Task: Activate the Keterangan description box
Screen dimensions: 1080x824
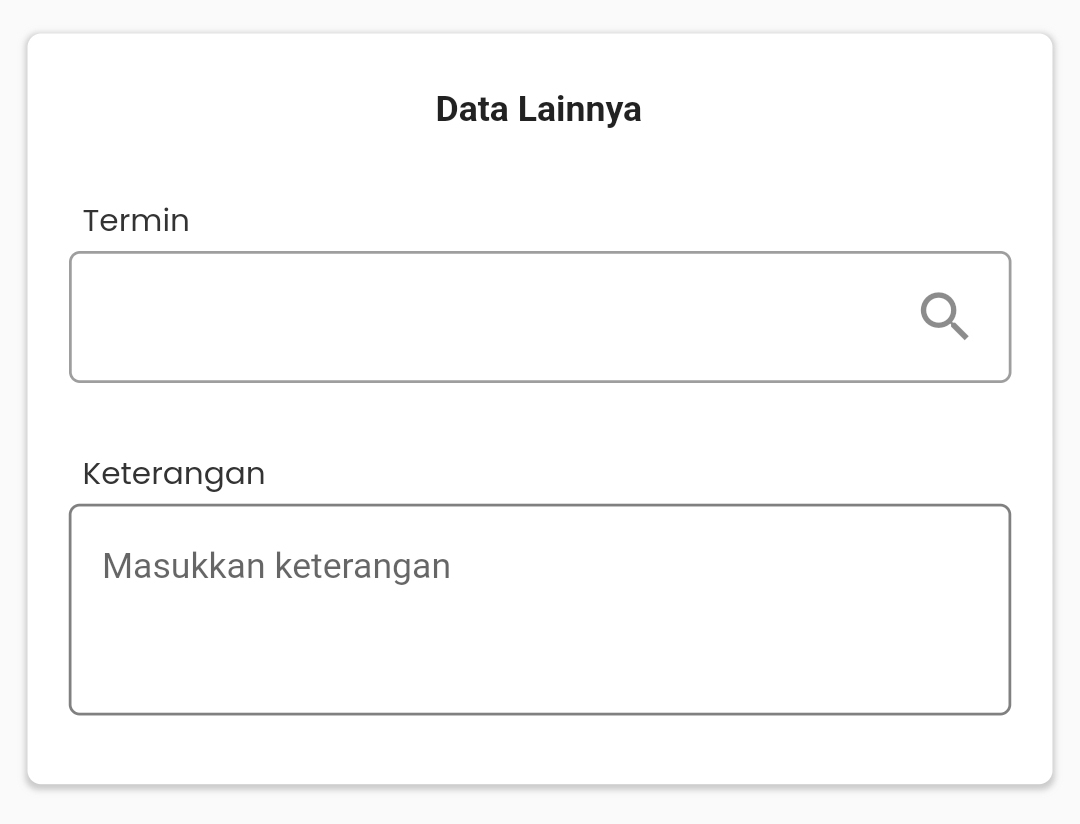Action: (540, 610)
